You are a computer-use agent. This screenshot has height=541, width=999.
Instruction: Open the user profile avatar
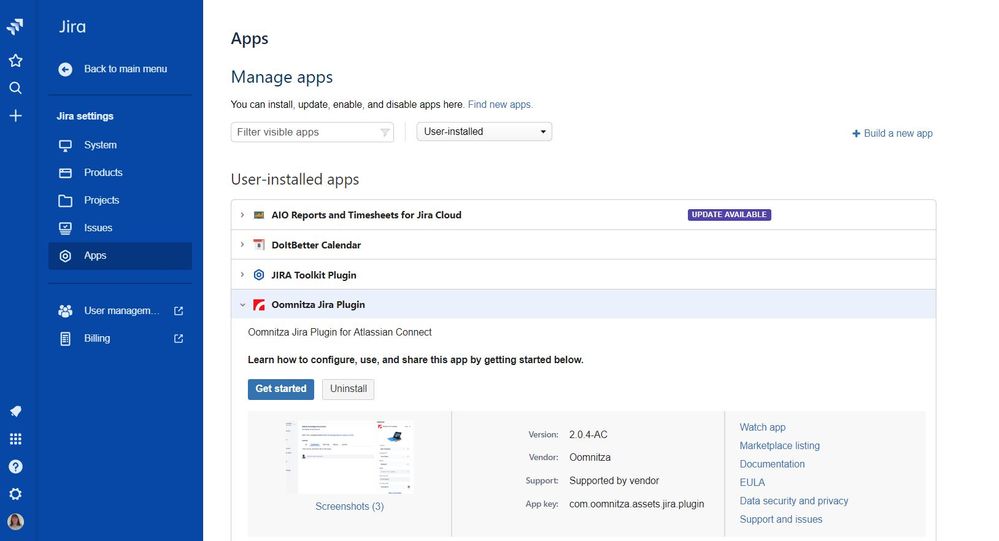point(15,521)
